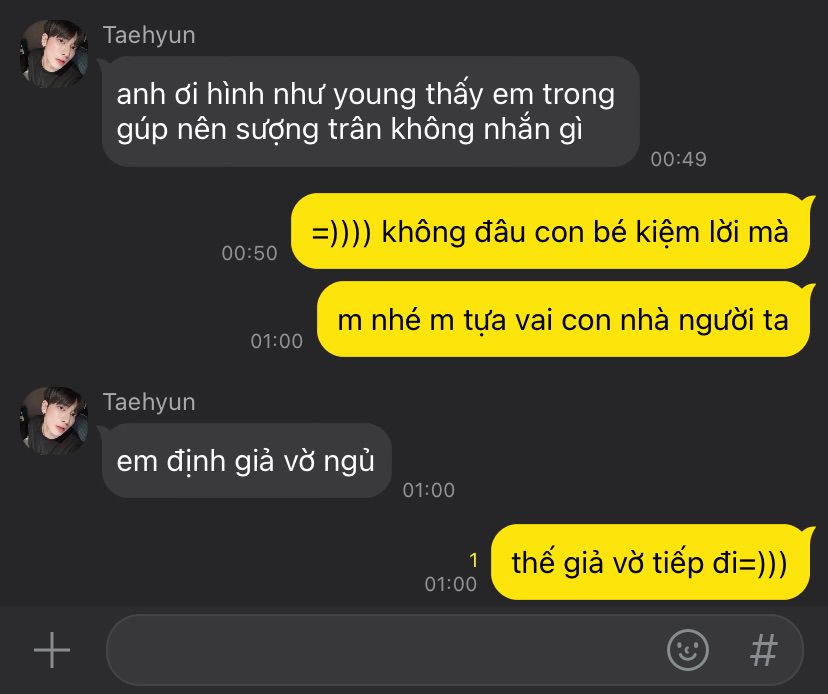Open Taehyun's second profile photo

[54, 421]
